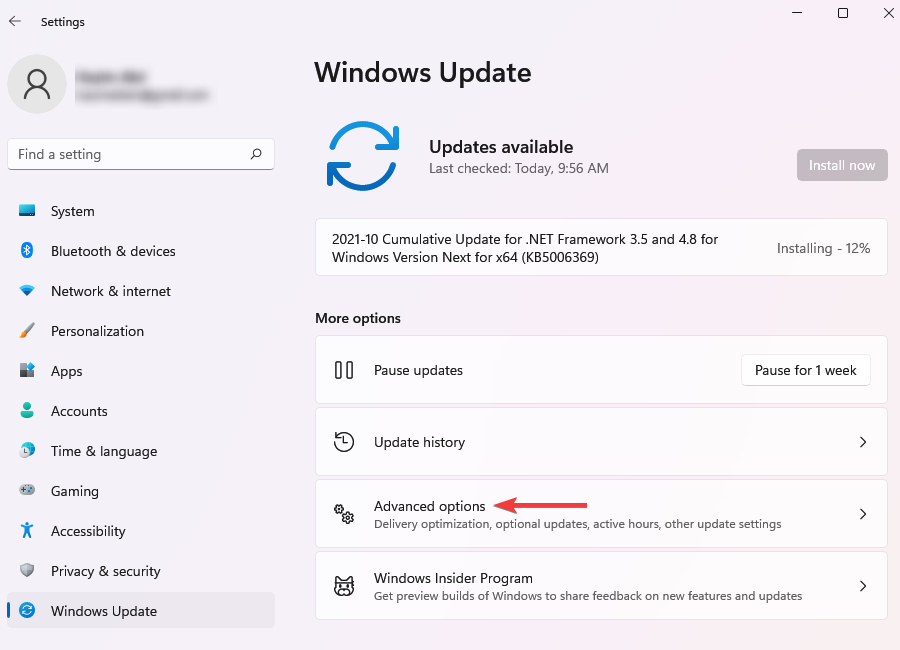Open Accessibility settings

(141, 531)
